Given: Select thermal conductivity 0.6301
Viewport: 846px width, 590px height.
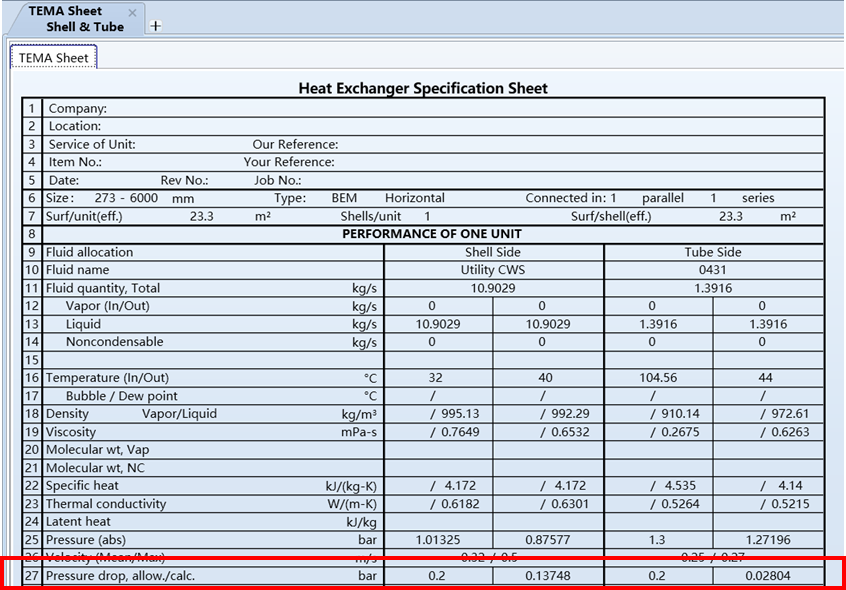Looking at the screenshot, I should pos(570,504).
